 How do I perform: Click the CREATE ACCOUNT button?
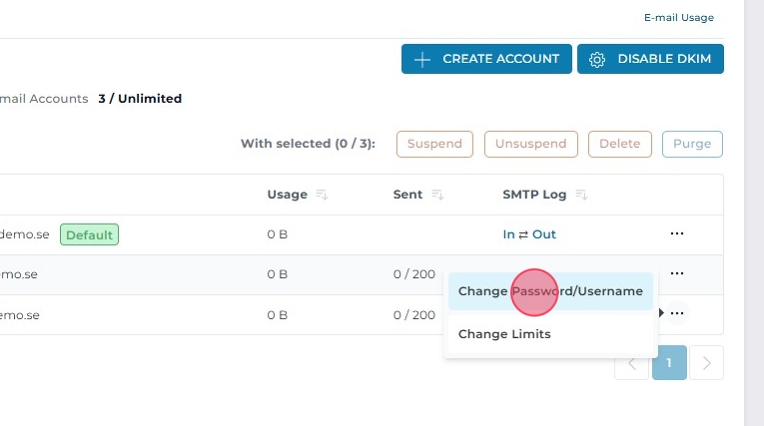pyautogui.click(x=487, y=59)
